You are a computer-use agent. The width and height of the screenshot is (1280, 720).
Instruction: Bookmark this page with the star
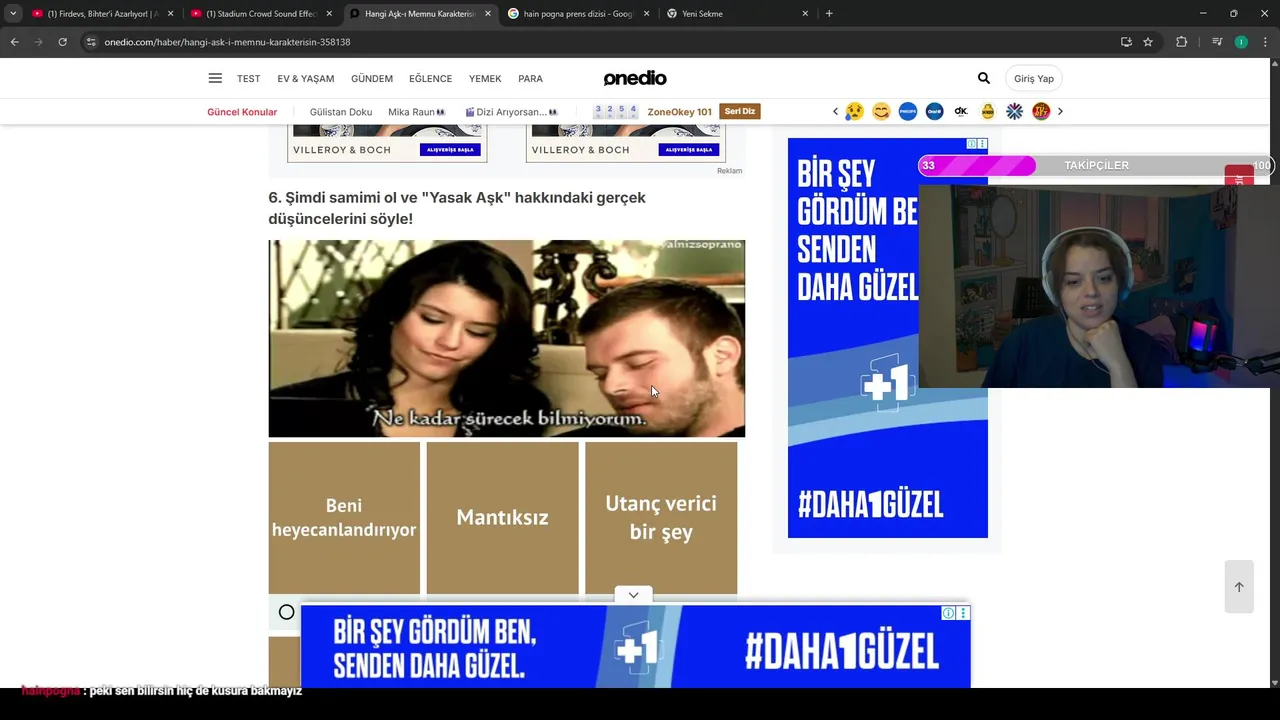(x=1148, y=42)
